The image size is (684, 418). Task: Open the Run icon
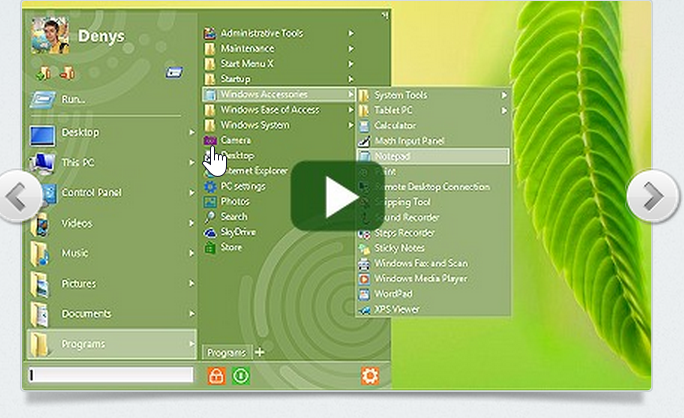tap(42, 99)
